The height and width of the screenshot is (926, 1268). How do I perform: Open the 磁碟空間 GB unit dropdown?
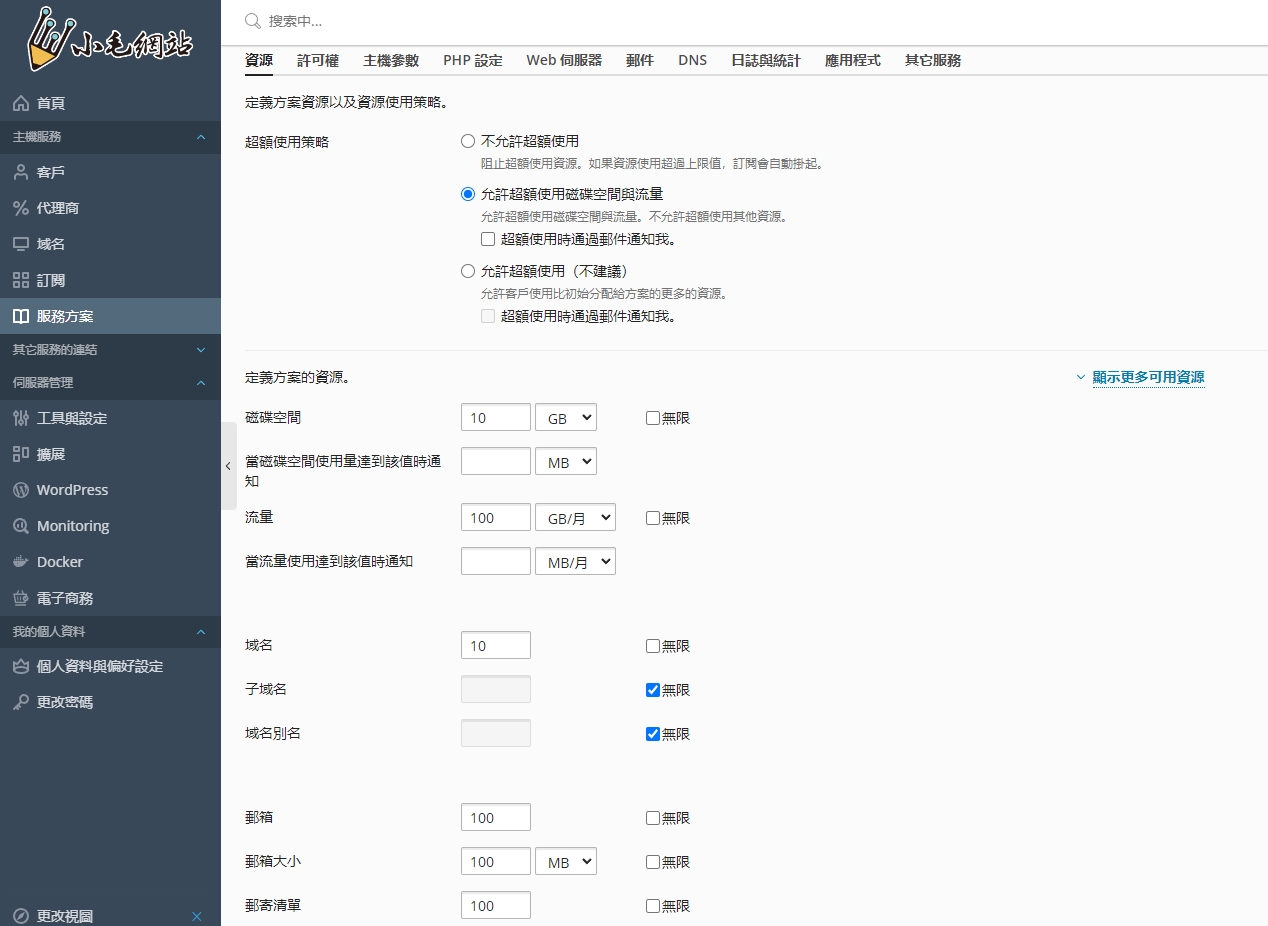pyautogui.click(x=566, y=418)
